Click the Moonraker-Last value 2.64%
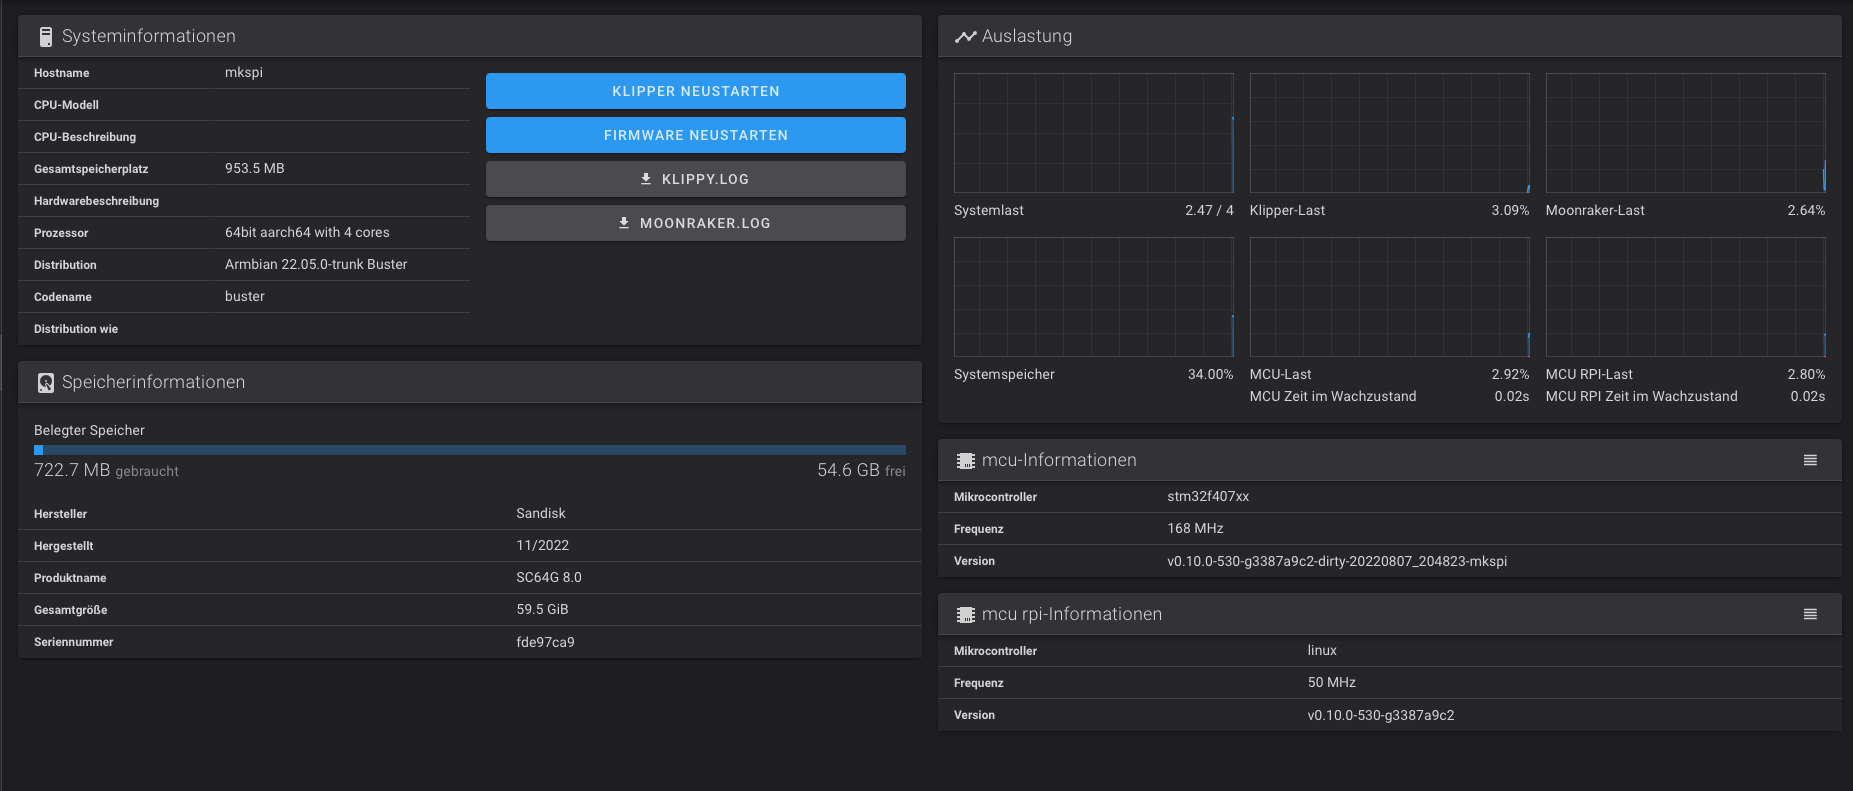This screenshot has height=791, width=1853. pos(1806,210)
